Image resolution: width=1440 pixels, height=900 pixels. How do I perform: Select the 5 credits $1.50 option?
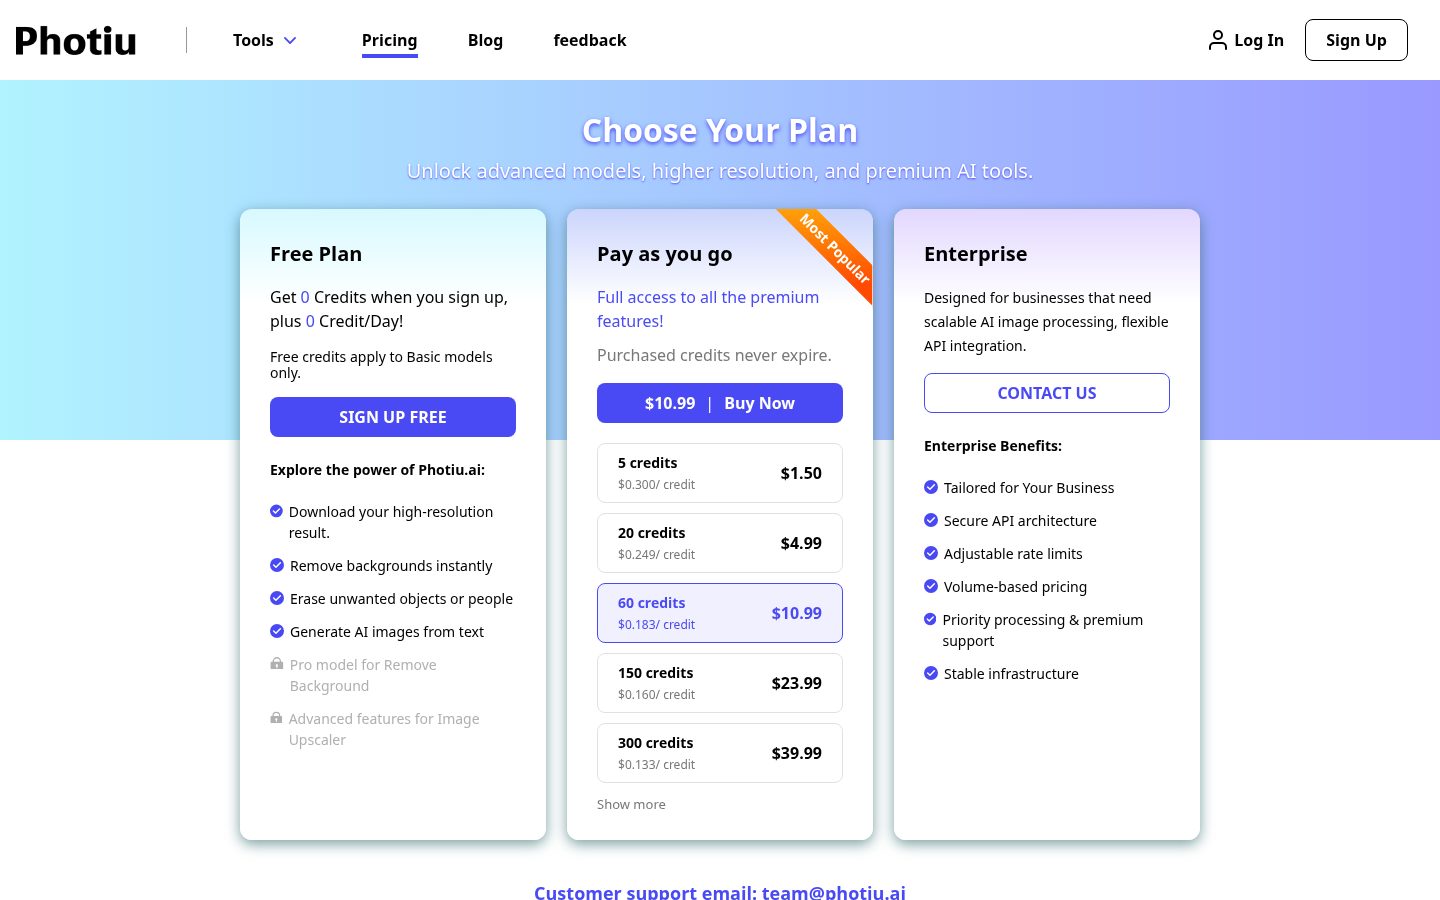tap(720, 473)
